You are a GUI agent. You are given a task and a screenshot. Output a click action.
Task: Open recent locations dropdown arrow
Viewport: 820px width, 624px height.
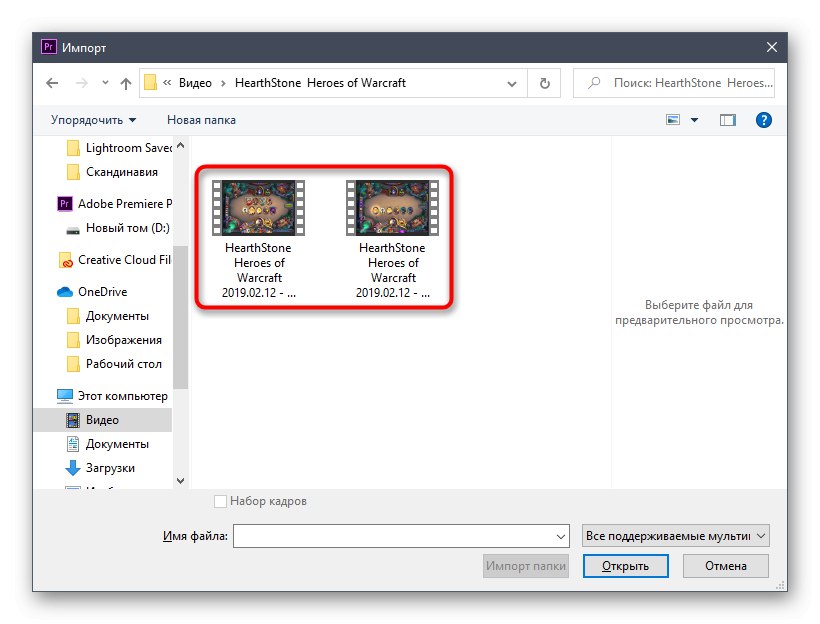(105, 83)
